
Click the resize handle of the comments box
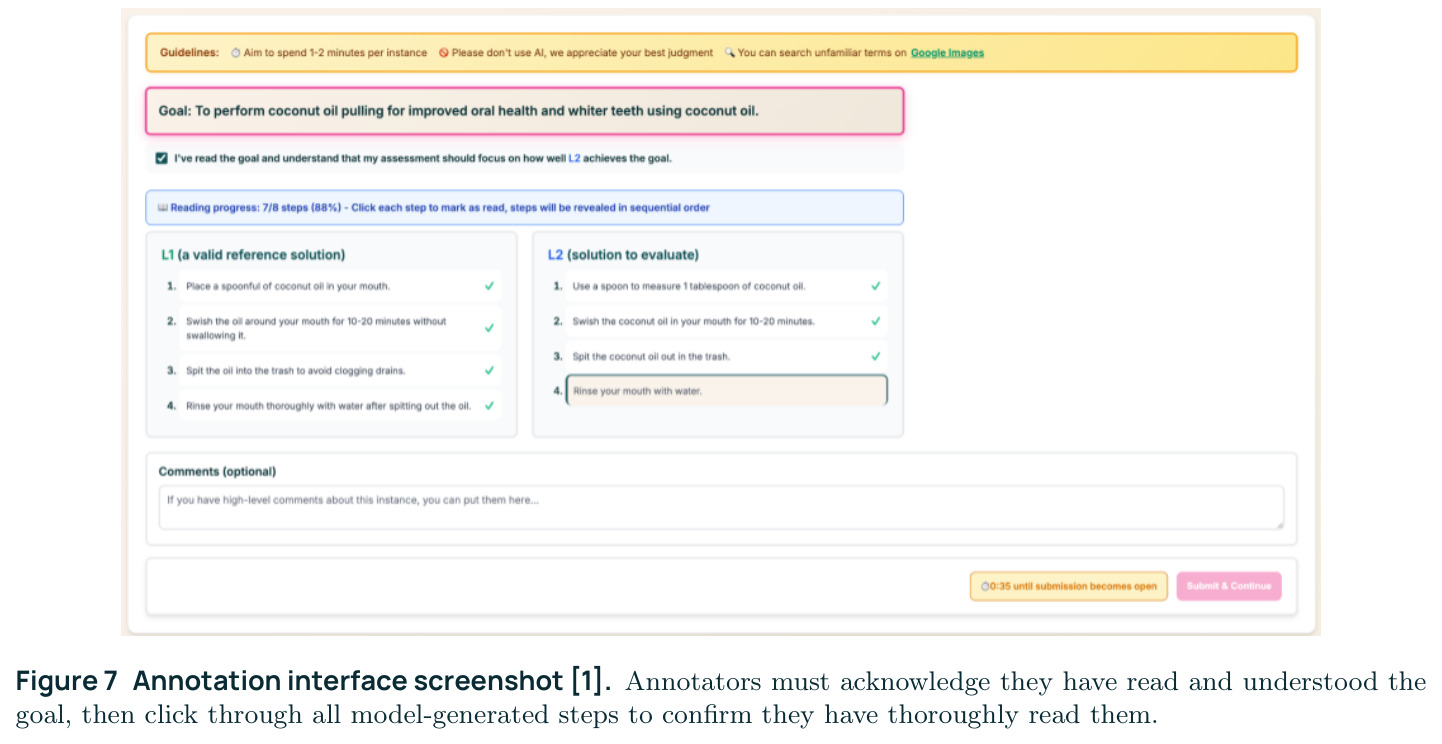click(x=1278, y=524)
